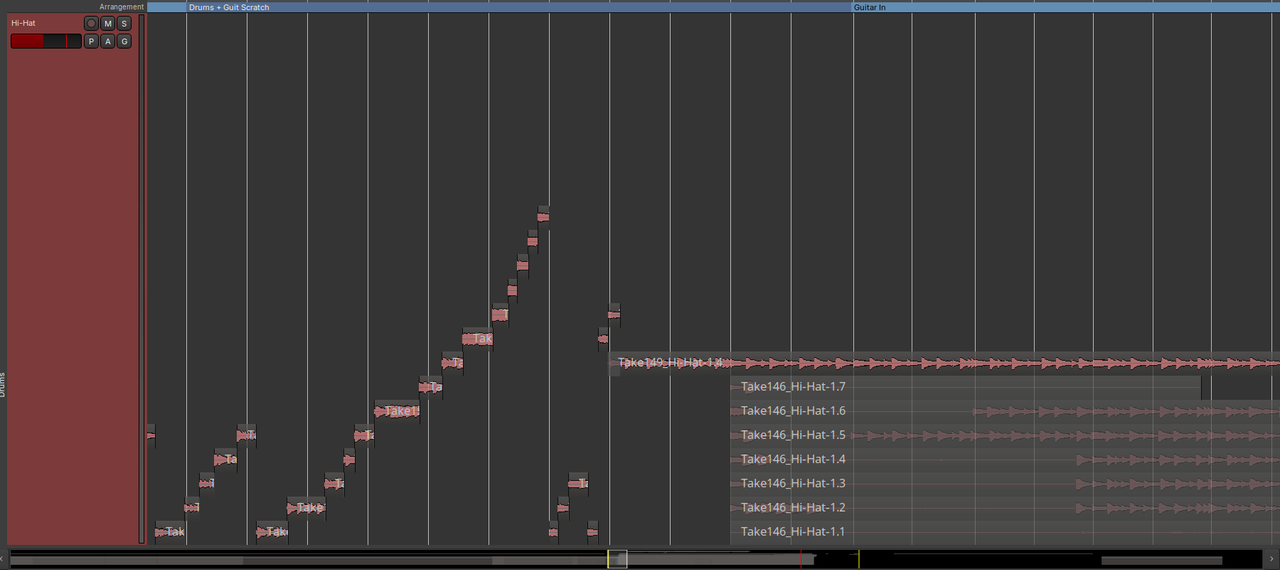Click the Arrangement ruler label
The image size is (1280, 570).
point(121,7)
